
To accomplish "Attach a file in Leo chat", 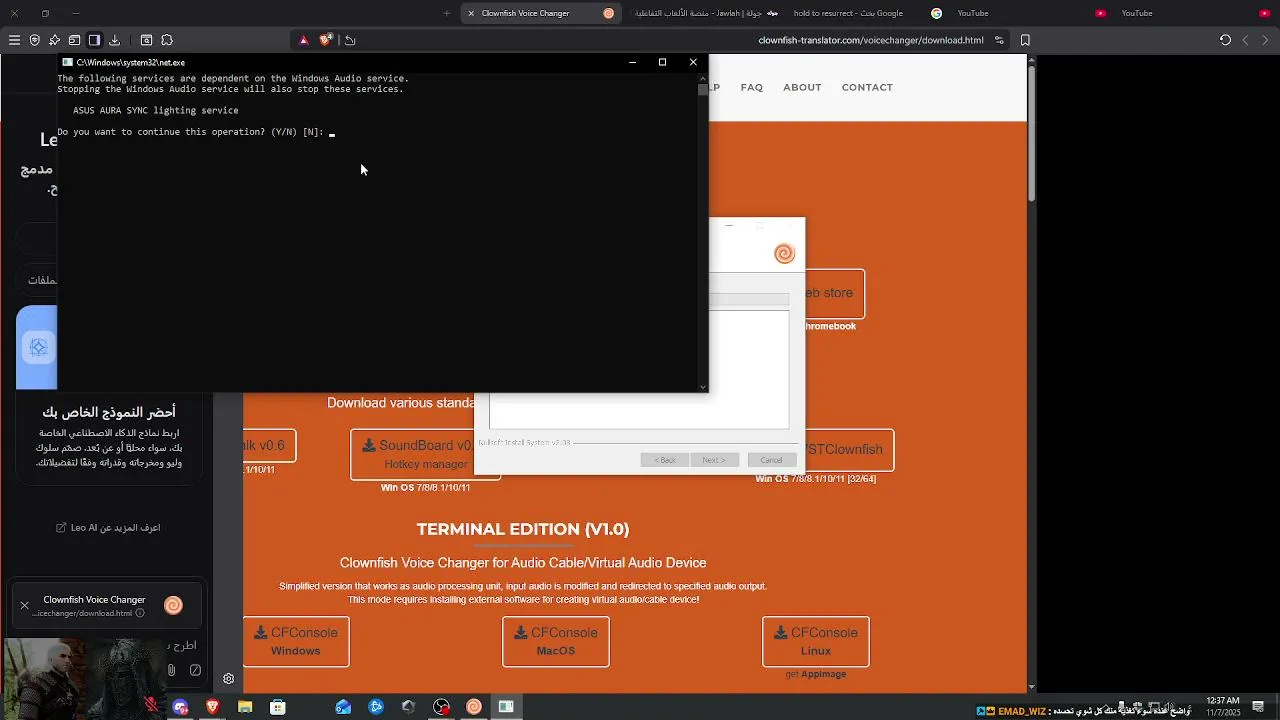I will [171, 670].
